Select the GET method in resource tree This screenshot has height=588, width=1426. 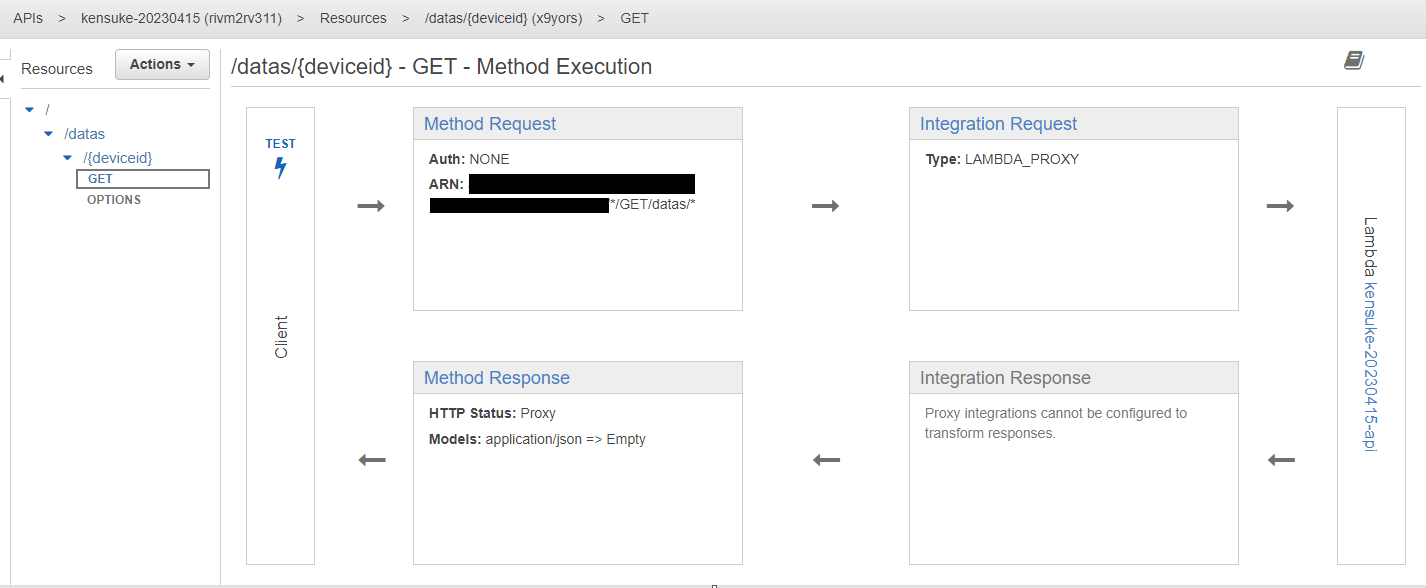pyautogui.click(x=101, y=179)
